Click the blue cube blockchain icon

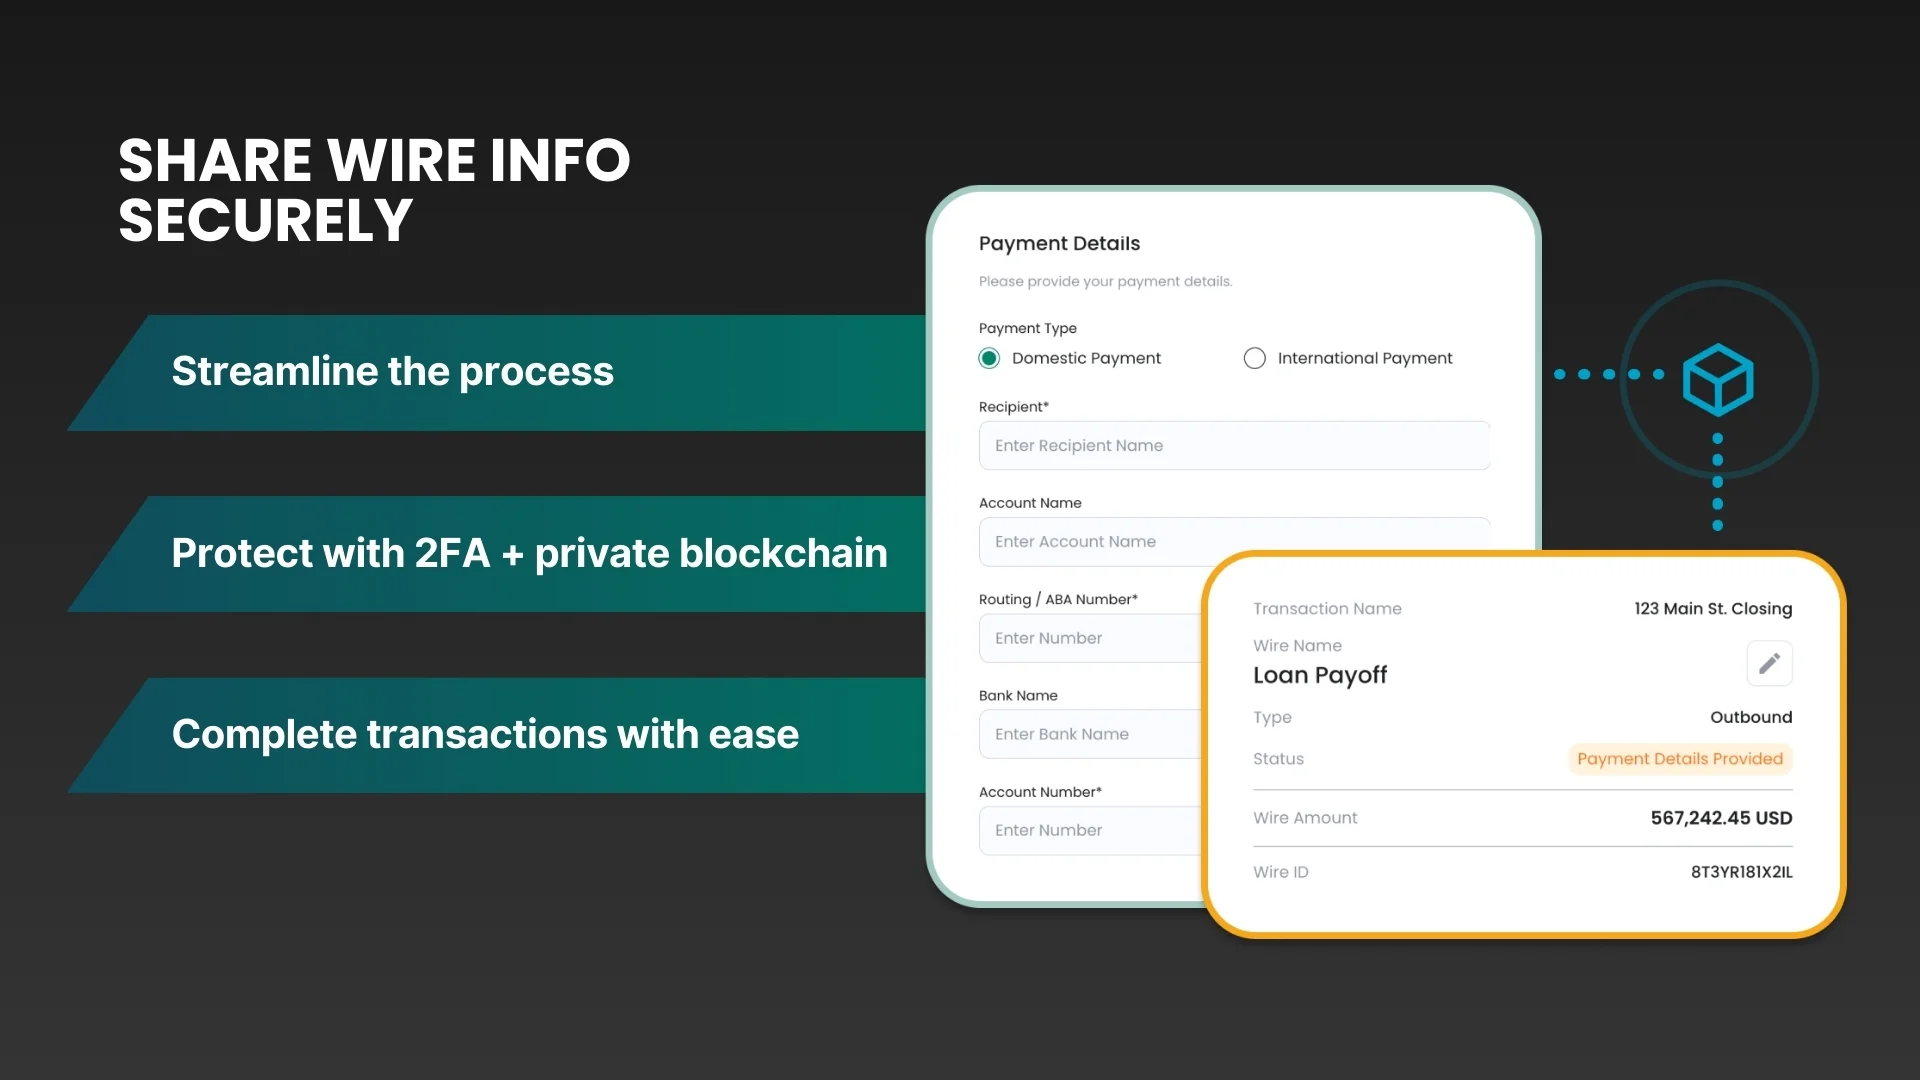pyautogui.click(x=1717, y=380)
